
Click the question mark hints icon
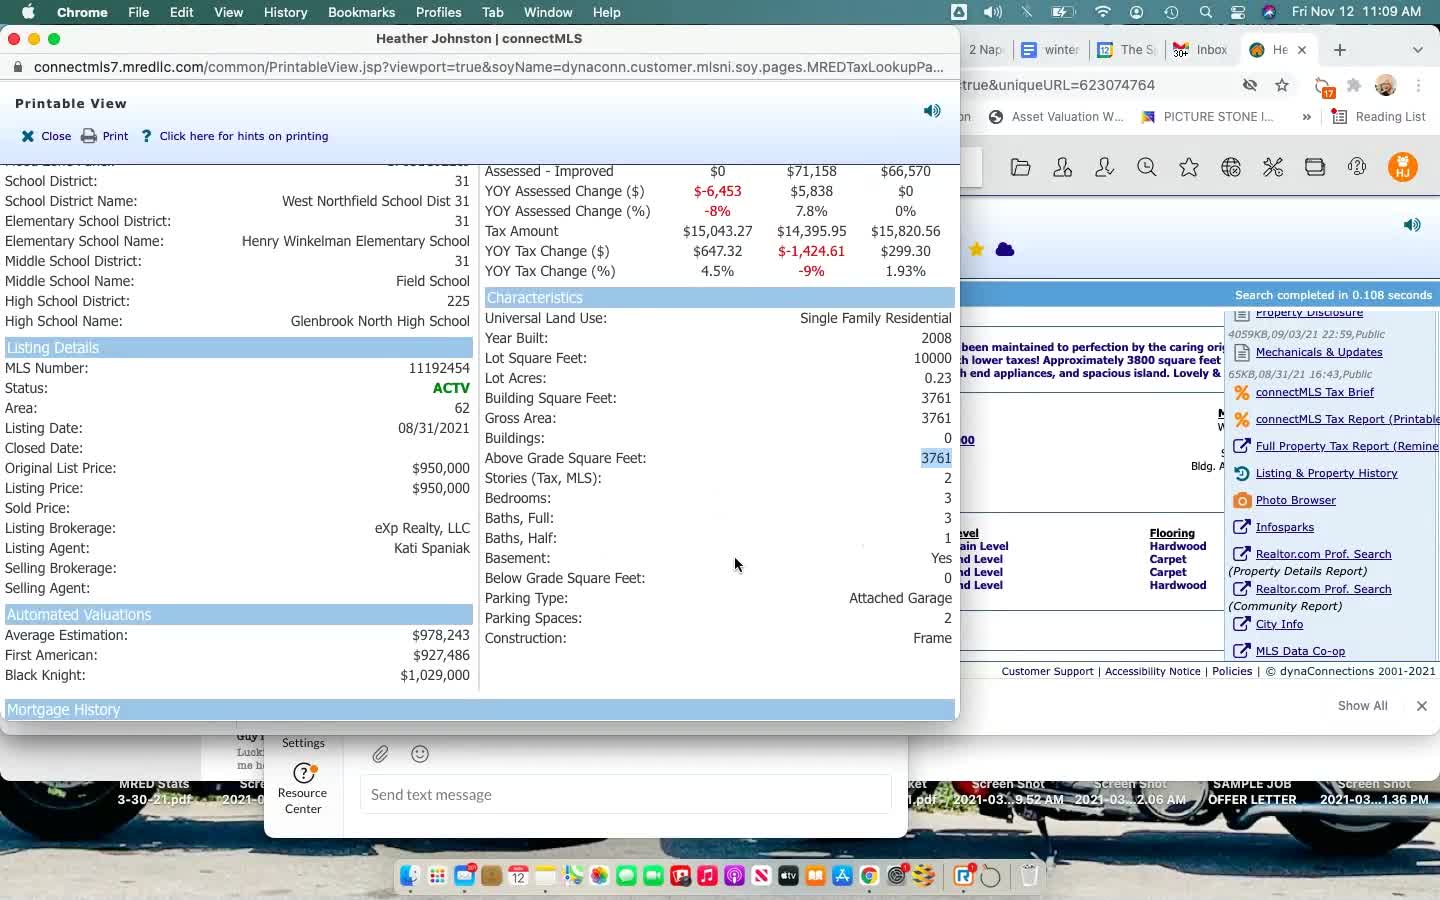click(147, 136)
